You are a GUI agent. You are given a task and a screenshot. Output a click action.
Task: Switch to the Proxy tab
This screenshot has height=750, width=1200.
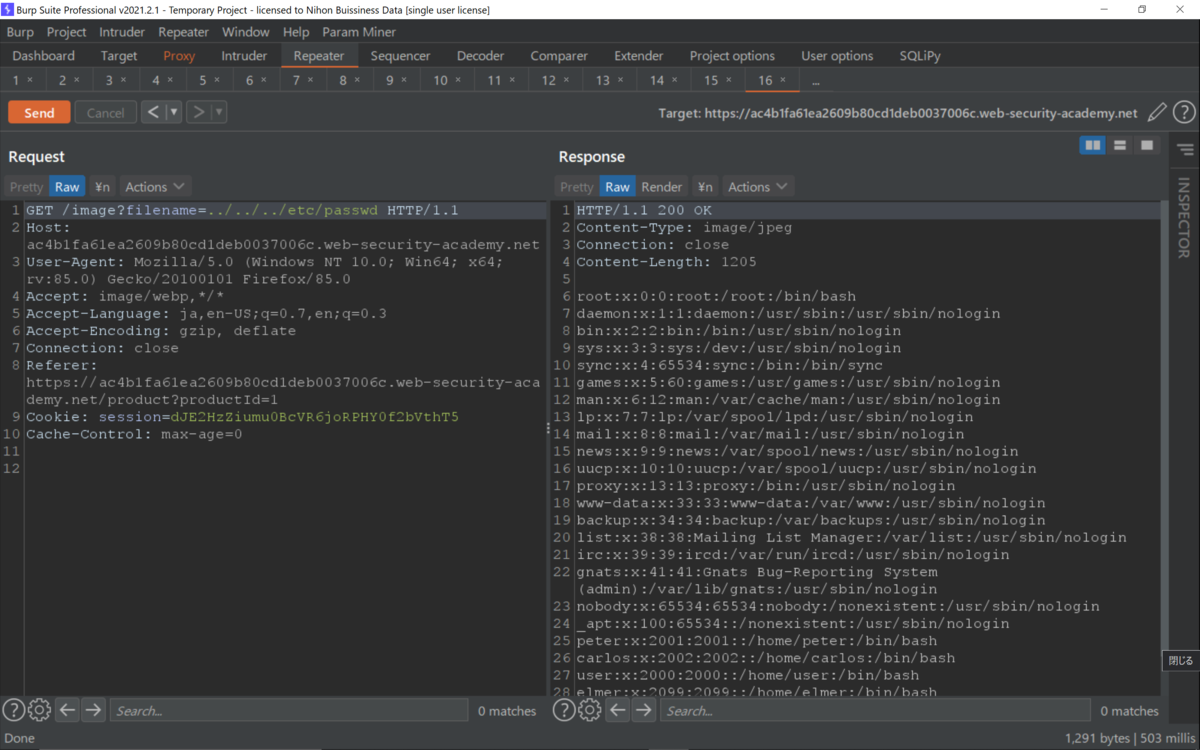click(x=179, y=56)
